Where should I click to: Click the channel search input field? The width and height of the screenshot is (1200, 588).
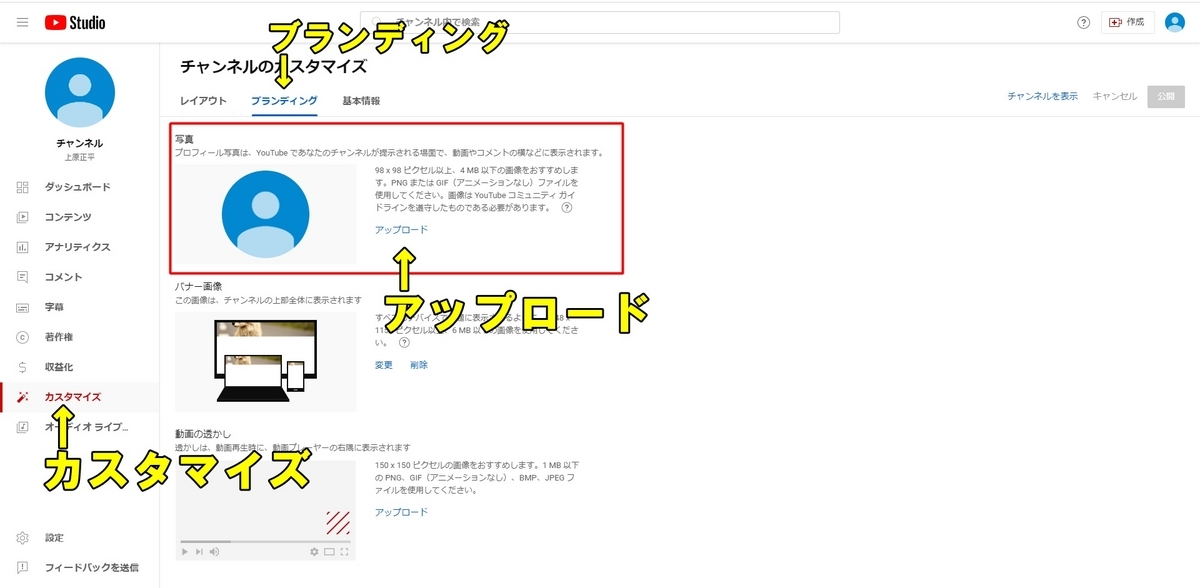(600, 21)
